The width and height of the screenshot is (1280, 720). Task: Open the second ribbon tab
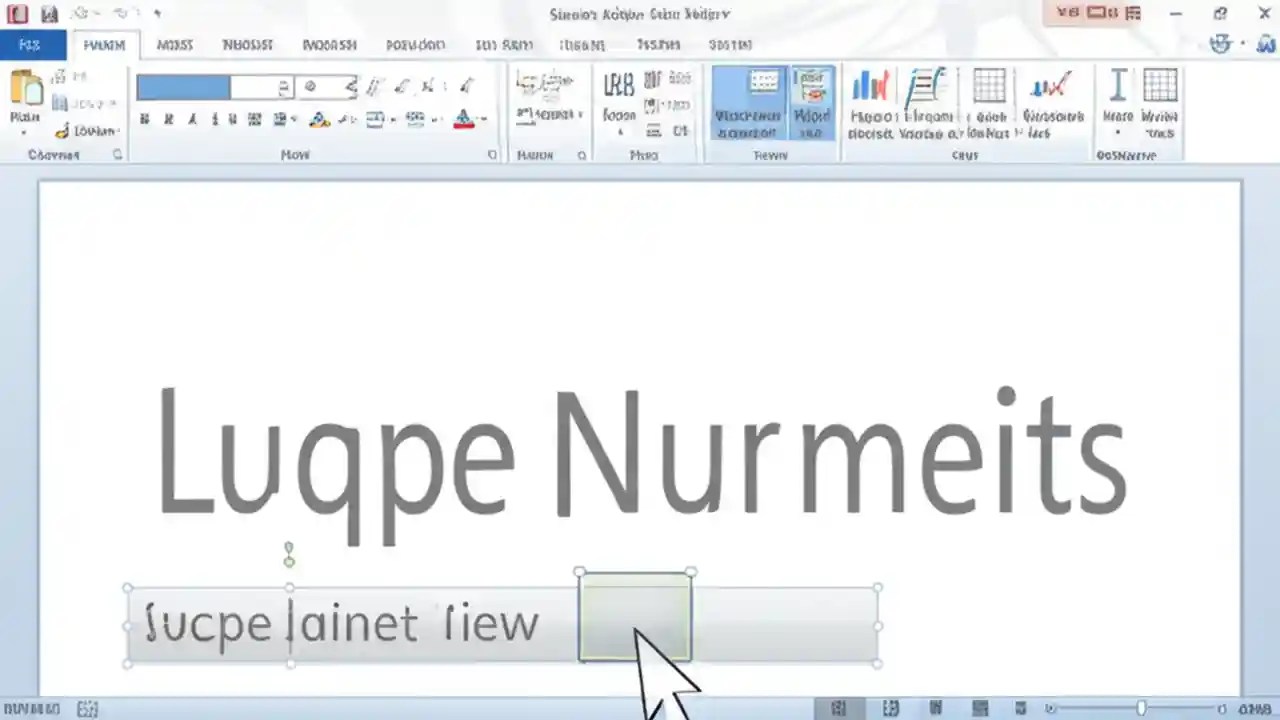coord(104,44)
